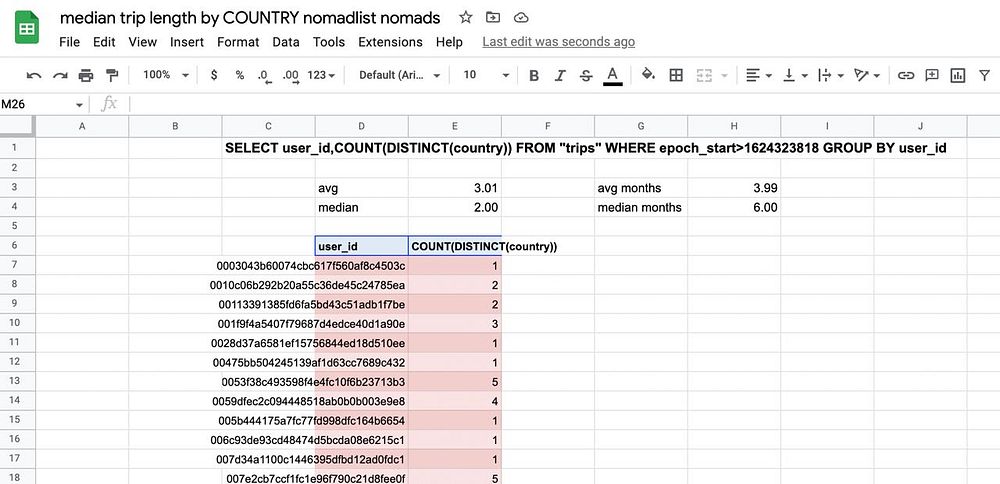Select the cell with value 3.99
1000x484 pixels.
point(734,188)
